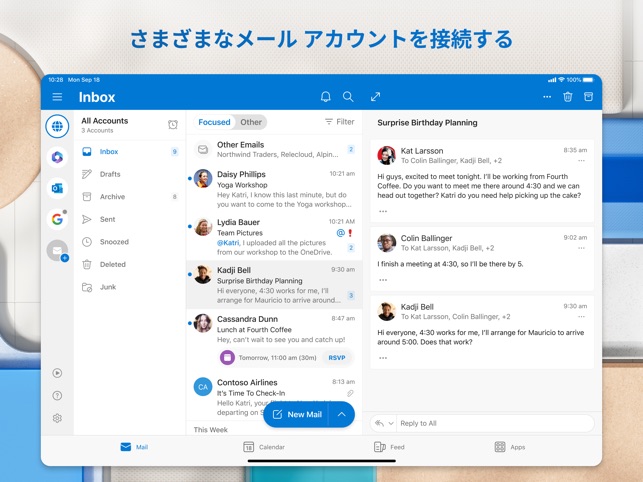Open the play icon in sidebar

(57, 373)
